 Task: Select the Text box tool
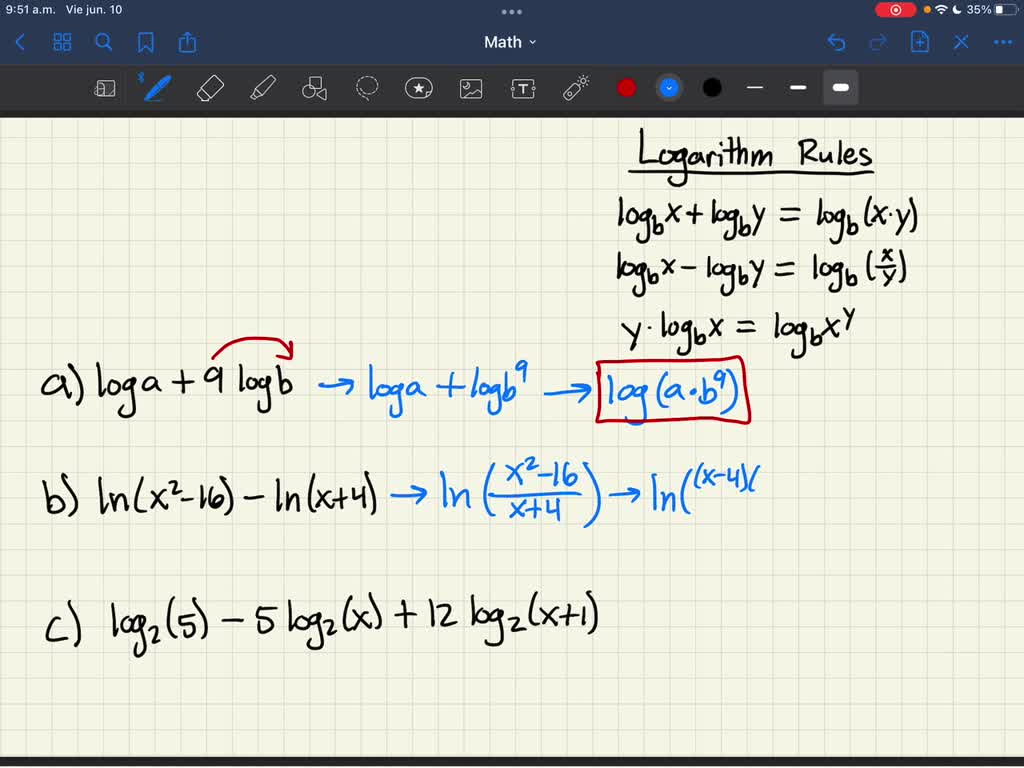pos(522,88)
